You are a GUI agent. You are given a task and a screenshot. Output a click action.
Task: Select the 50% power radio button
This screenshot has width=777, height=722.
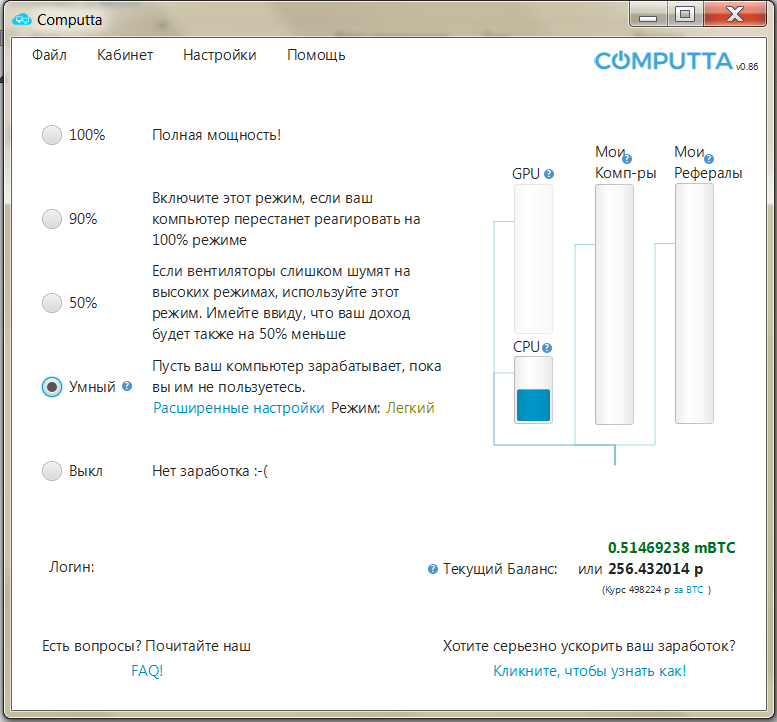pos(52,303)
